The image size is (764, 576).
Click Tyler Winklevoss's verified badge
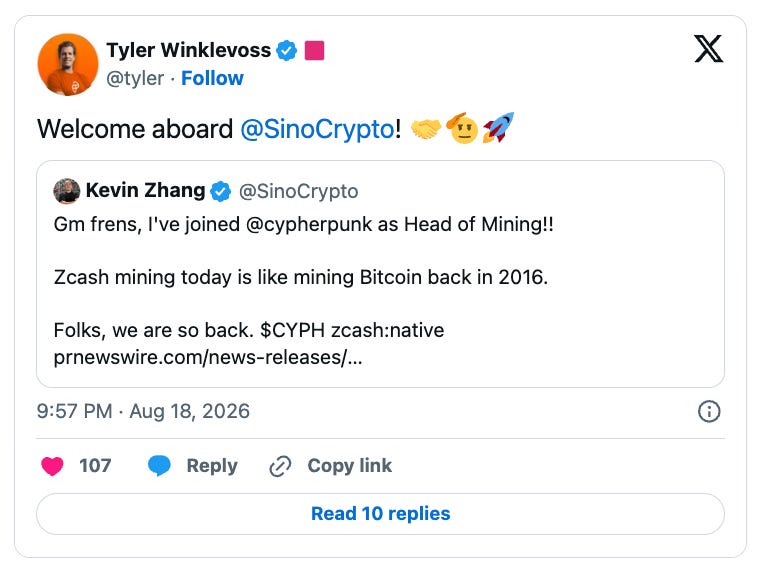pos(286,50)
